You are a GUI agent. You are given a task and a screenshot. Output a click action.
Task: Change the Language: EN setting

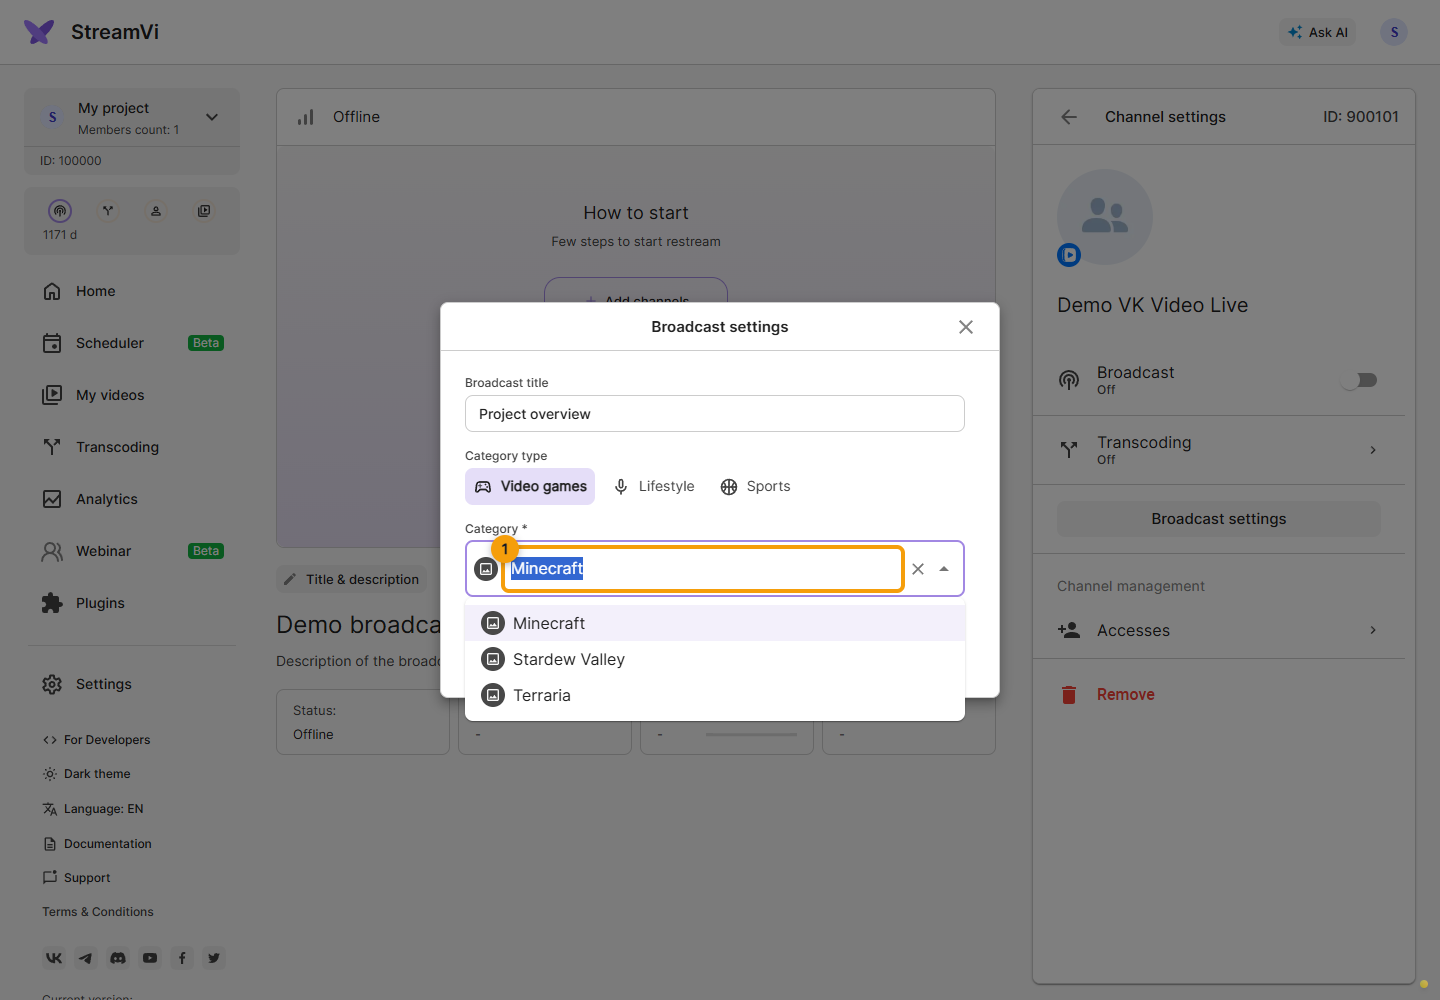coord(93,809)
